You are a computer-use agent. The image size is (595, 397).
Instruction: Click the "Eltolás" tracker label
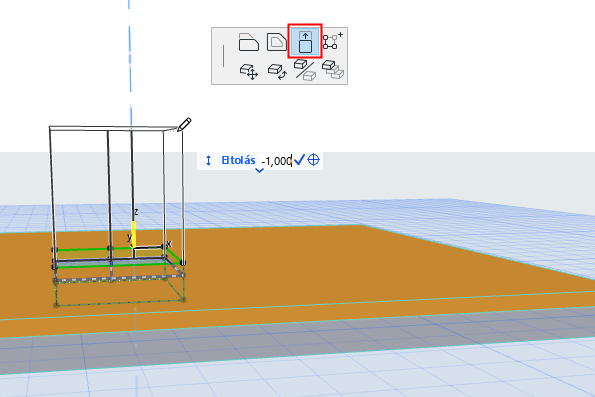pos(238,160)
